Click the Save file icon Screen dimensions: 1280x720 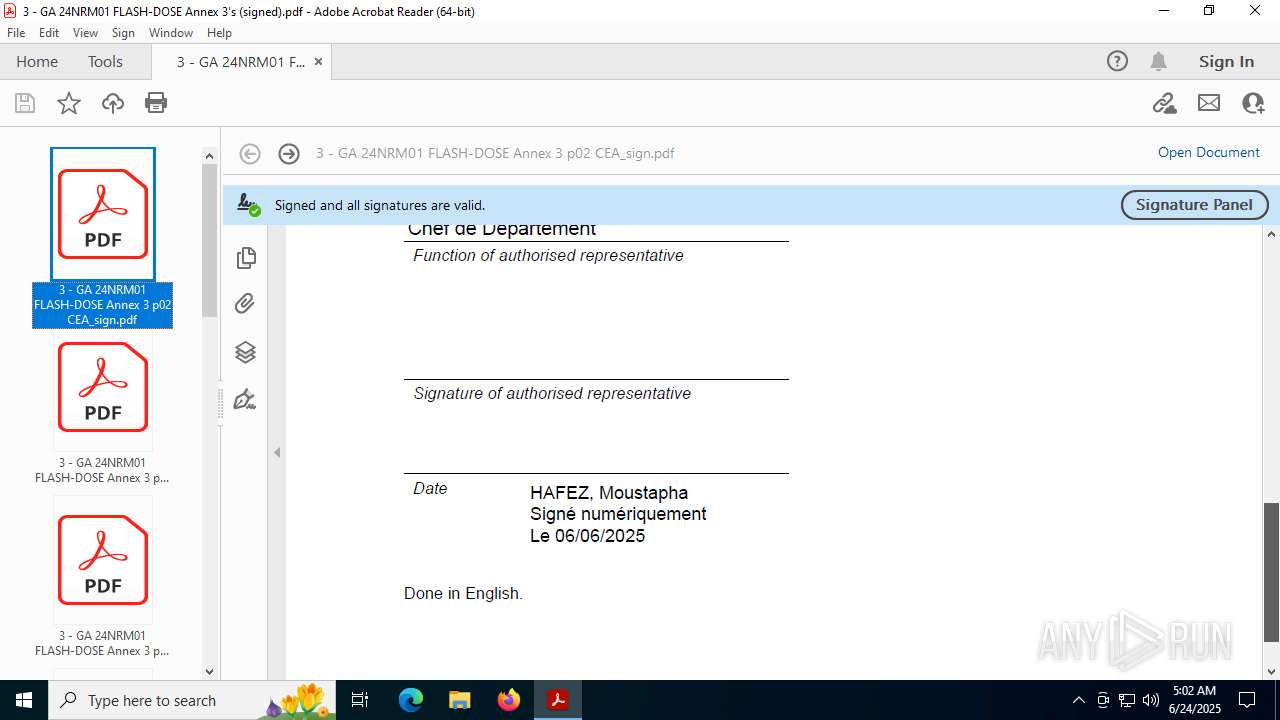point(25,103)
